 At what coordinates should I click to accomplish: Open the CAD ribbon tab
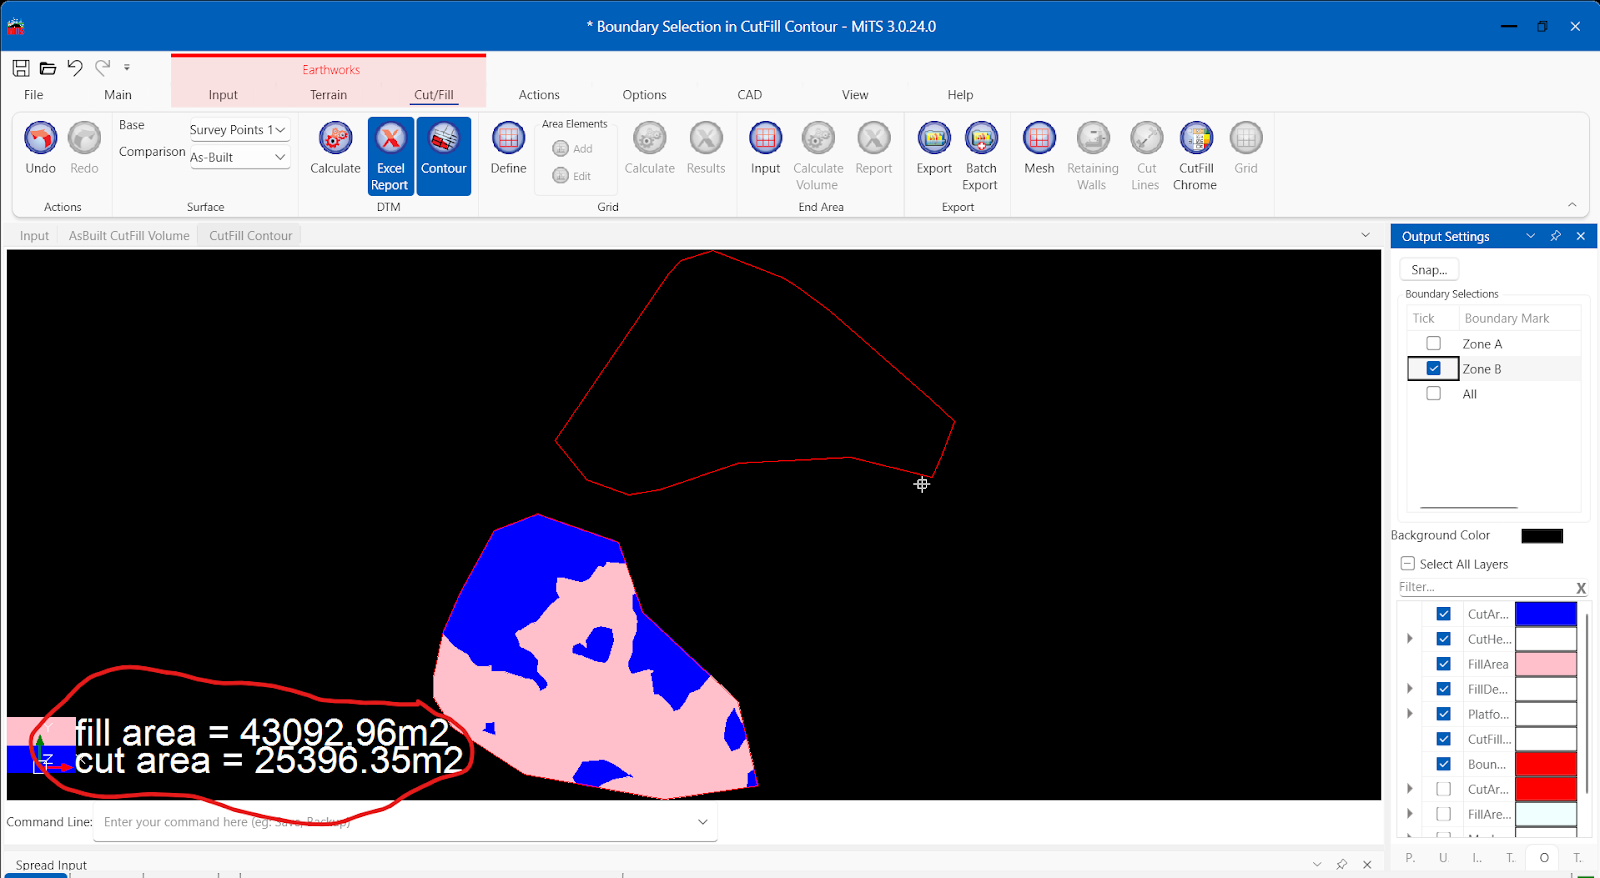pyautogui.click(x=750, y=95)
